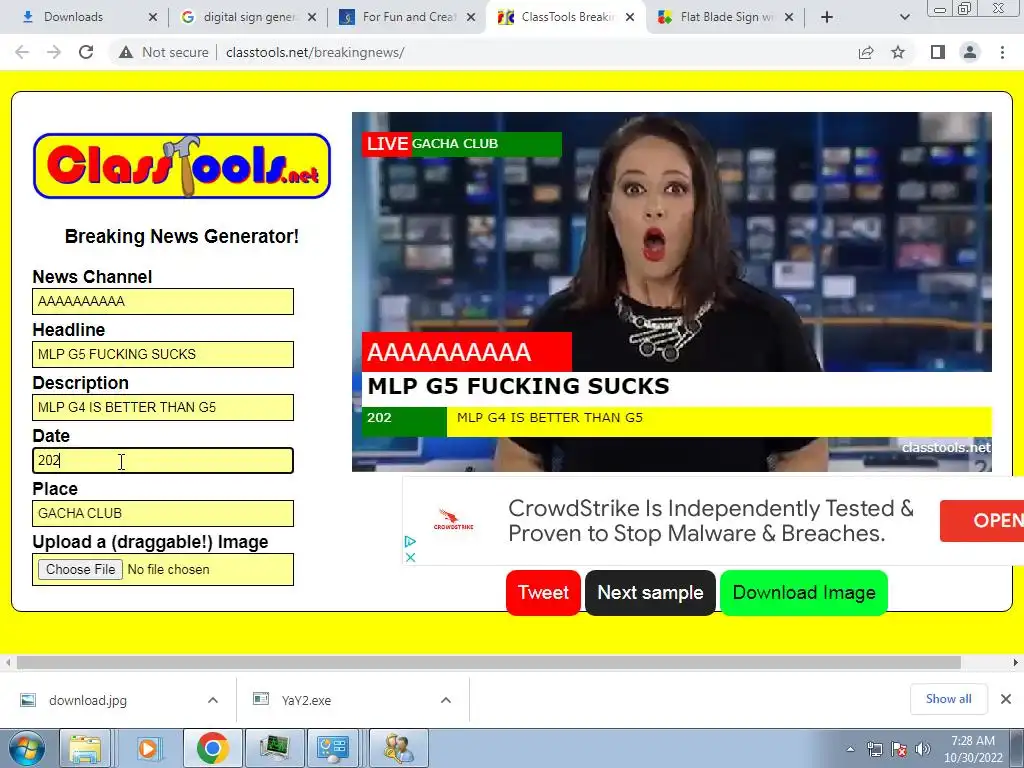Go forward to the next page
This screenshot has width=1024, height=768.
pos(54,52)
